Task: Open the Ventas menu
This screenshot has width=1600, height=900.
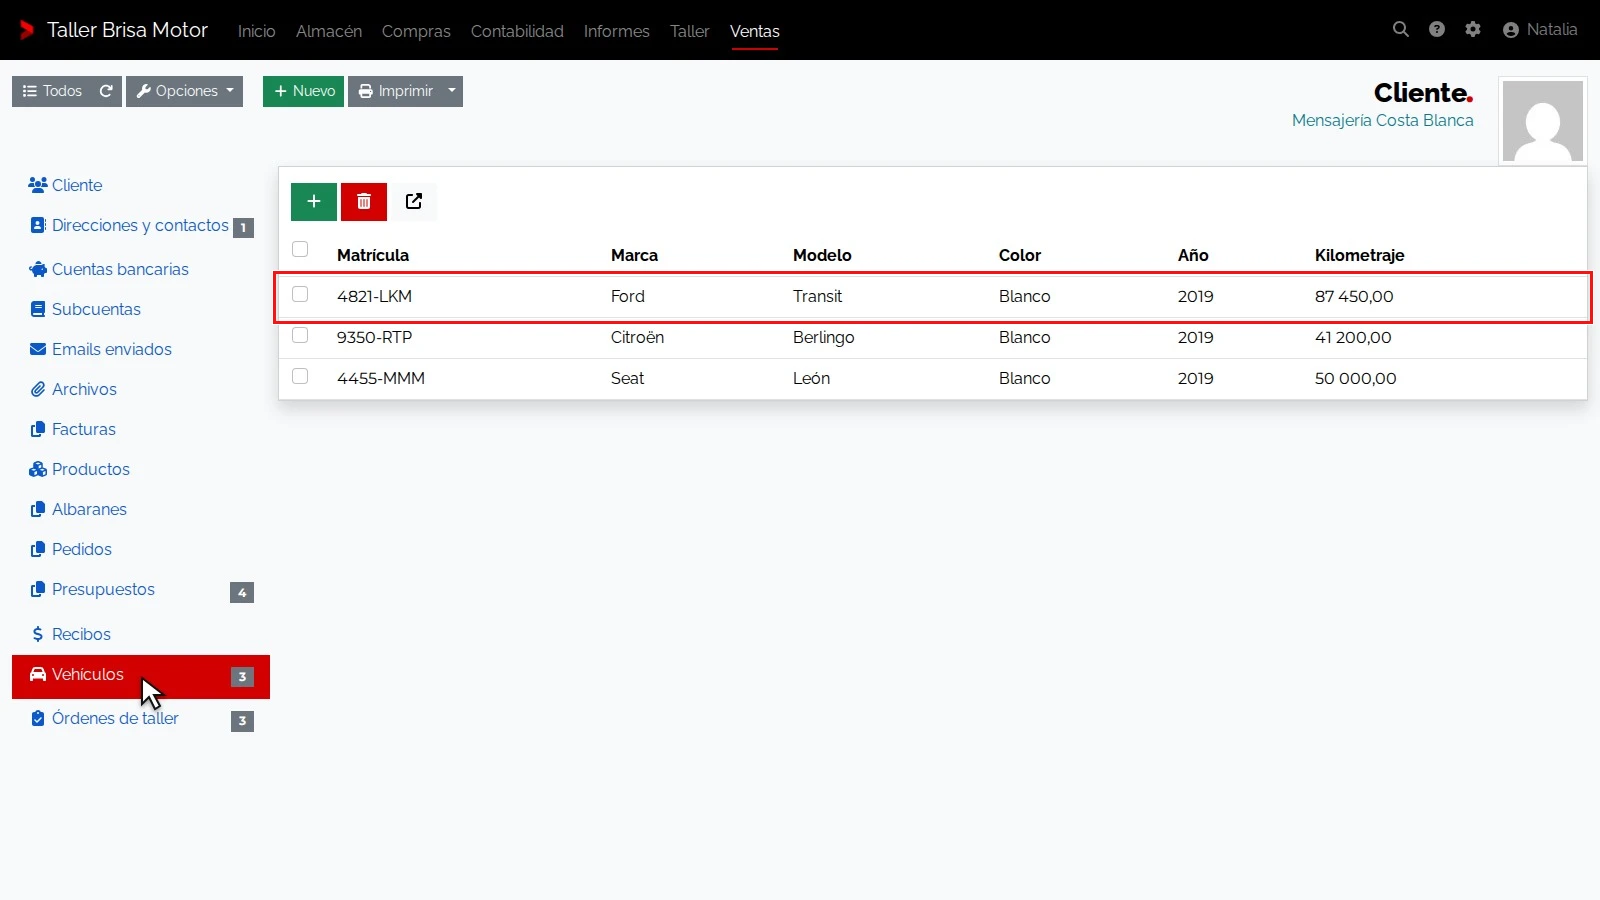Action: [755, 31]
